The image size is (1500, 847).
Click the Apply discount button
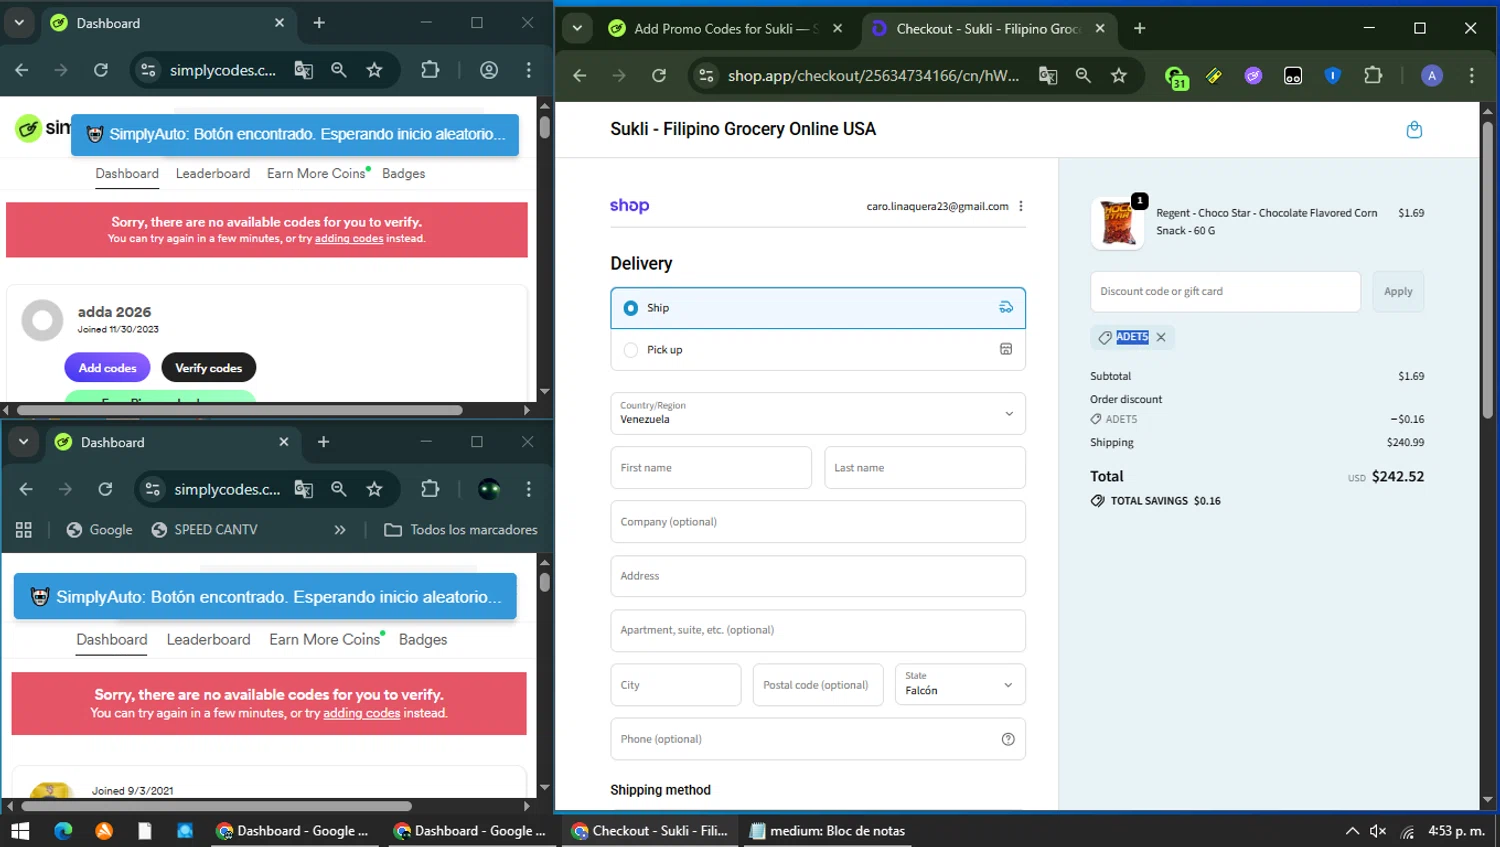(x=1398, y=291)
